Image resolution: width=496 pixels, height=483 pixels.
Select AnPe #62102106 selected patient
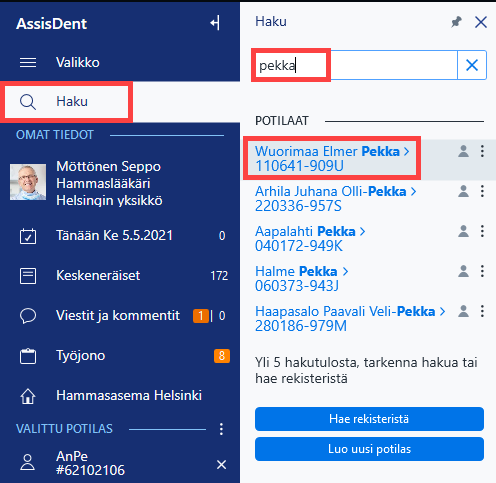[x=90, y=463]
